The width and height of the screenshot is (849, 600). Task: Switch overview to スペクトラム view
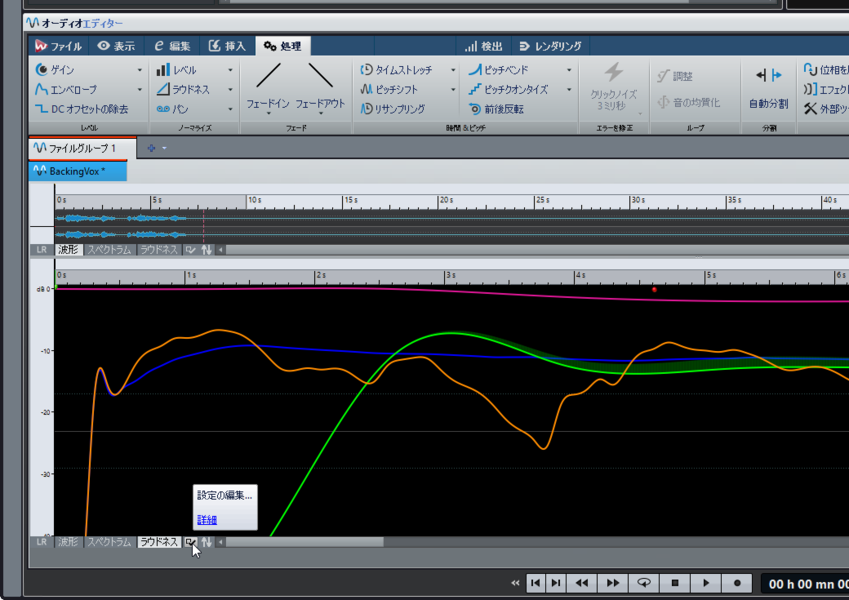point(109,250)
